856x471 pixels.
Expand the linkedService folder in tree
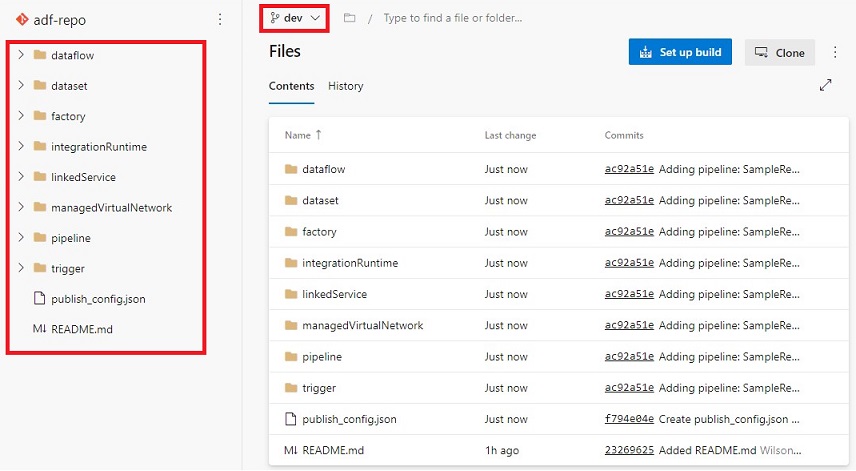[21, 177]
